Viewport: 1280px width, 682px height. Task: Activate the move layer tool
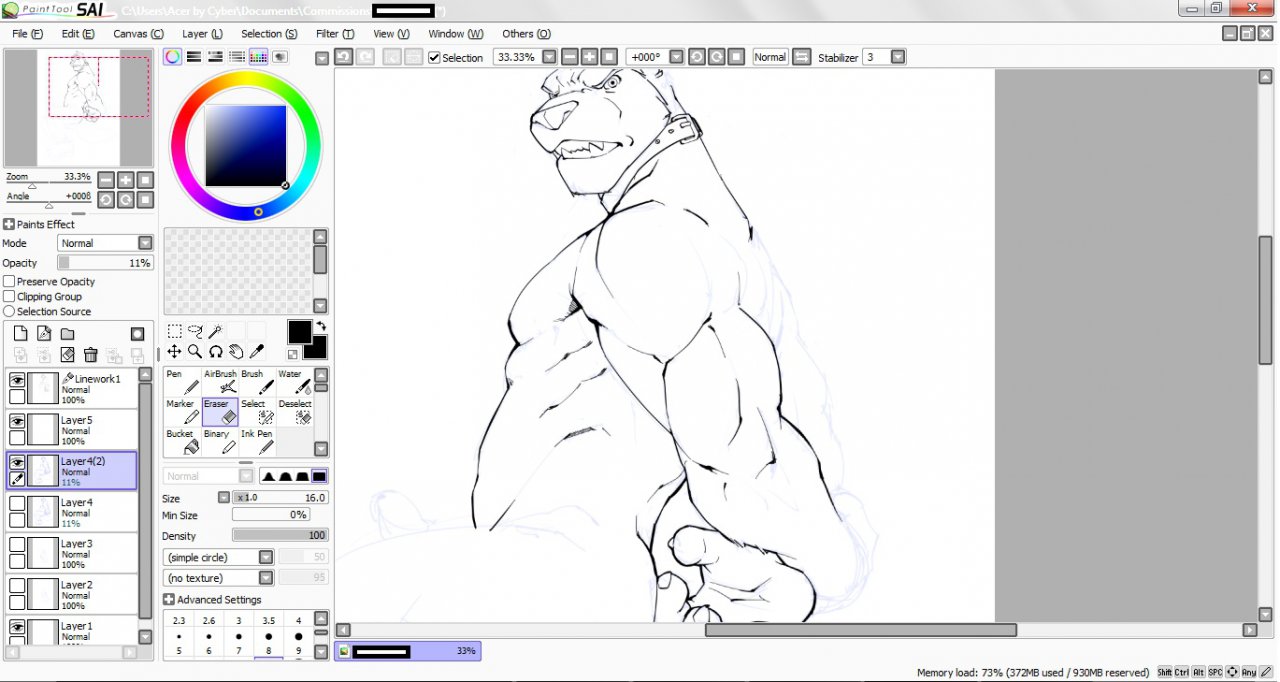(x=174, y=352)
